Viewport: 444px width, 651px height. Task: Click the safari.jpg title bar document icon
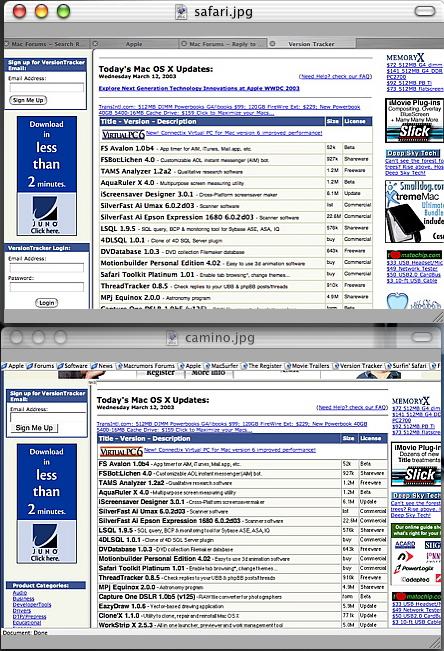point(181,12)
